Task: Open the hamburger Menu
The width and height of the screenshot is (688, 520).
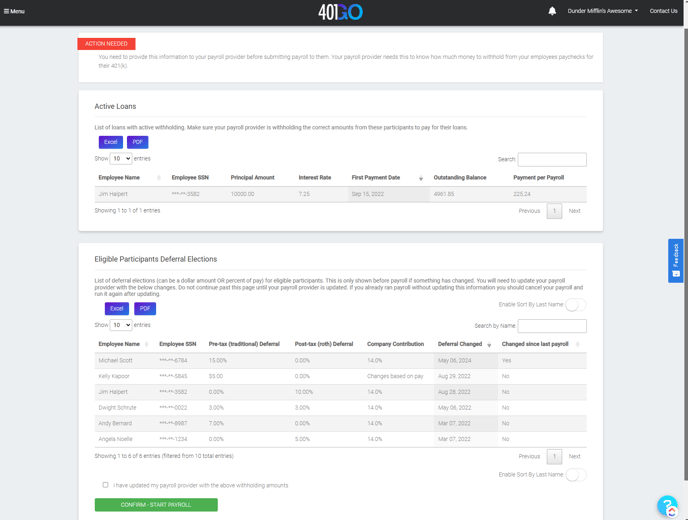Action: 14,11
